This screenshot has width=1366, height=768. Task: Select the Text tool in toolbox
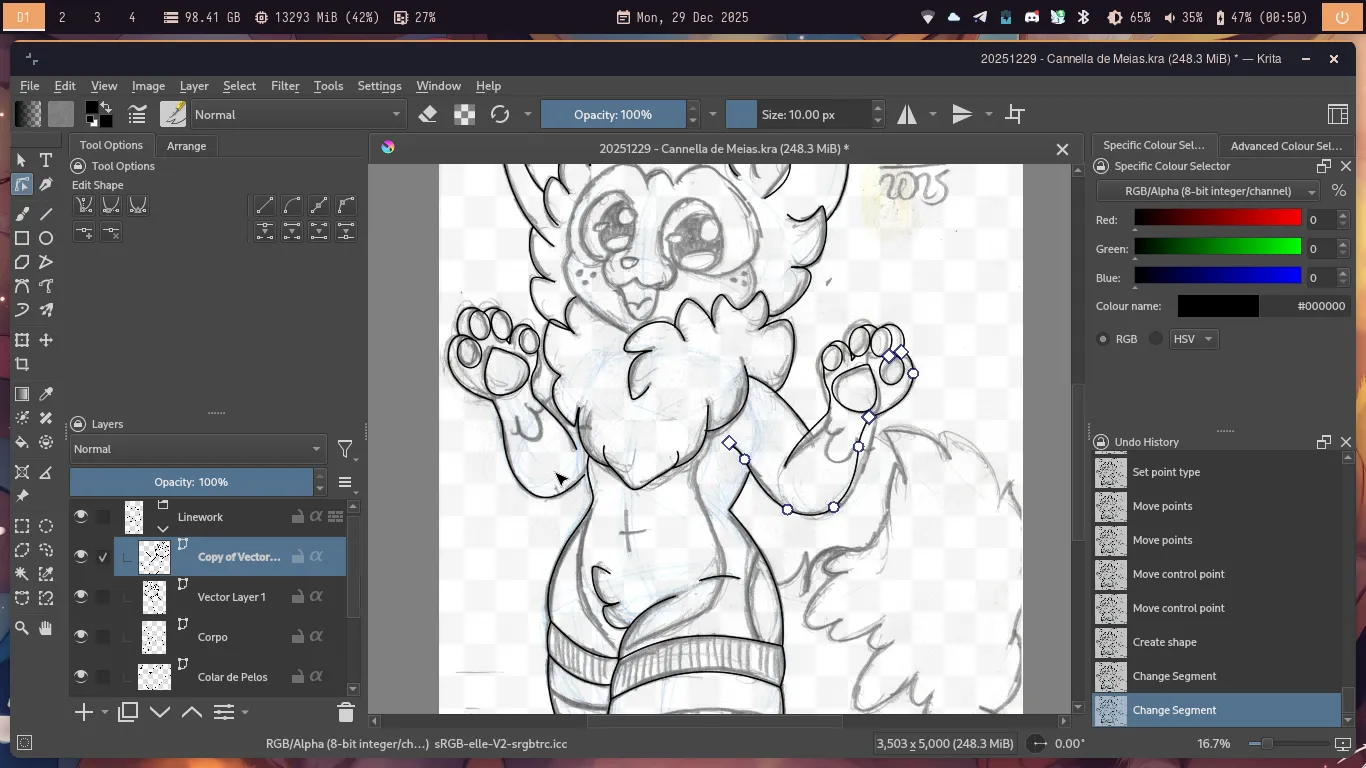46,160
